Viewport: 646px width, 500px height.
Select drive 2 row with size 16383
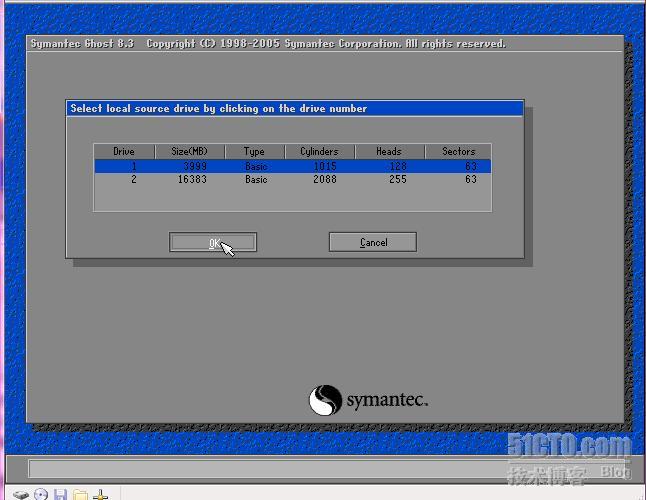[293, 180]
